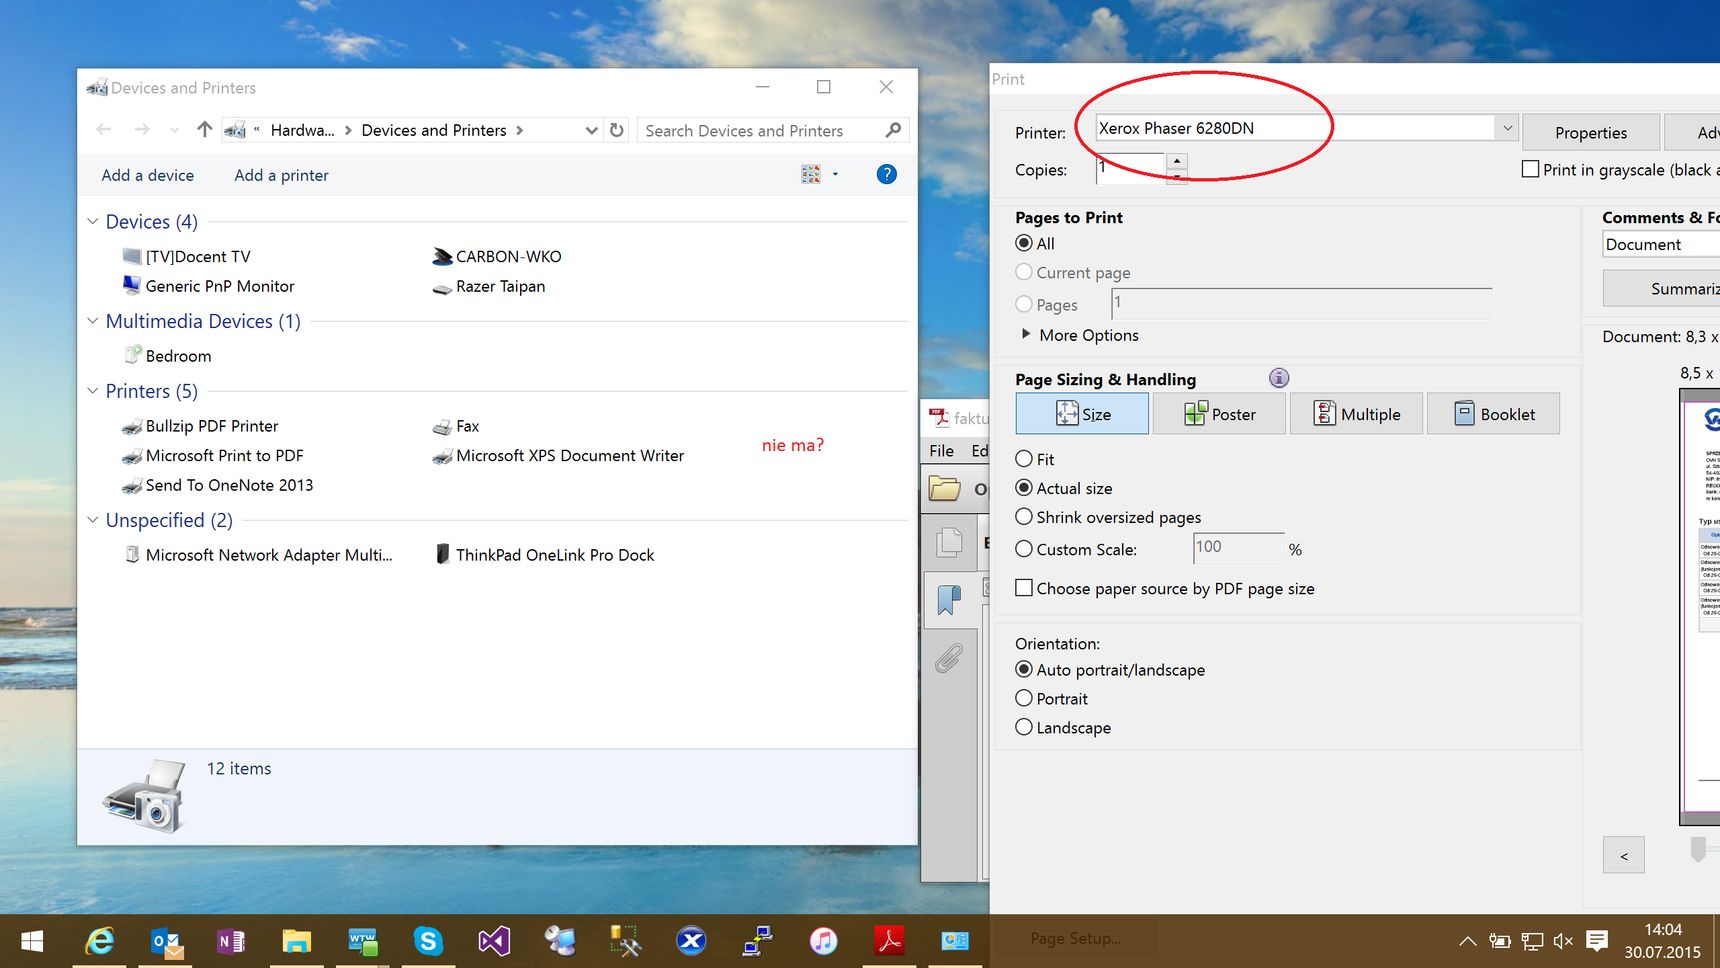
Task: Click the Page Sizing info icon
Action: [x=1279, y=378]
